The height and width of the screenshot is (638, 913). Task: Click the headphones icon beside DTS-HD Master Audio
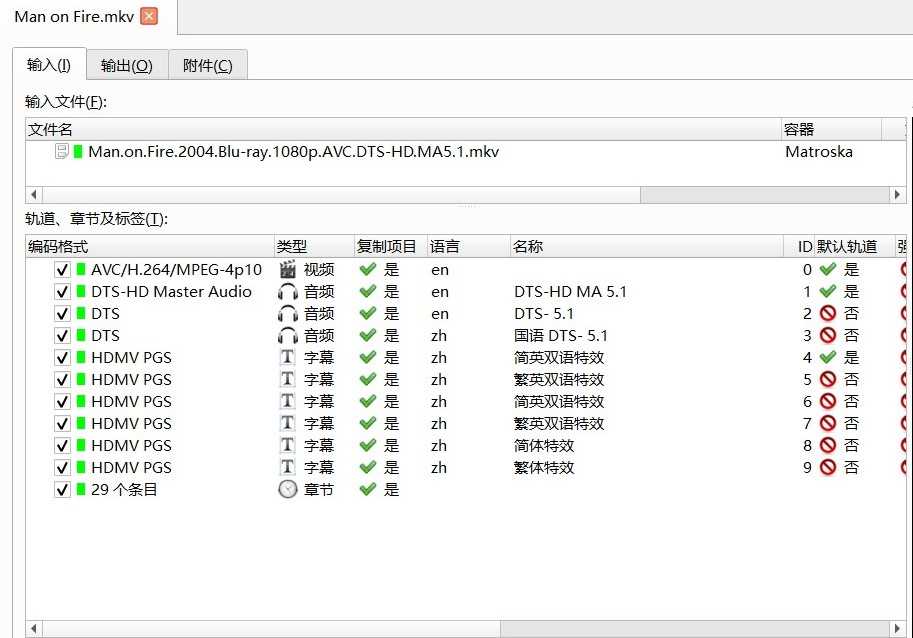point(288,291)
